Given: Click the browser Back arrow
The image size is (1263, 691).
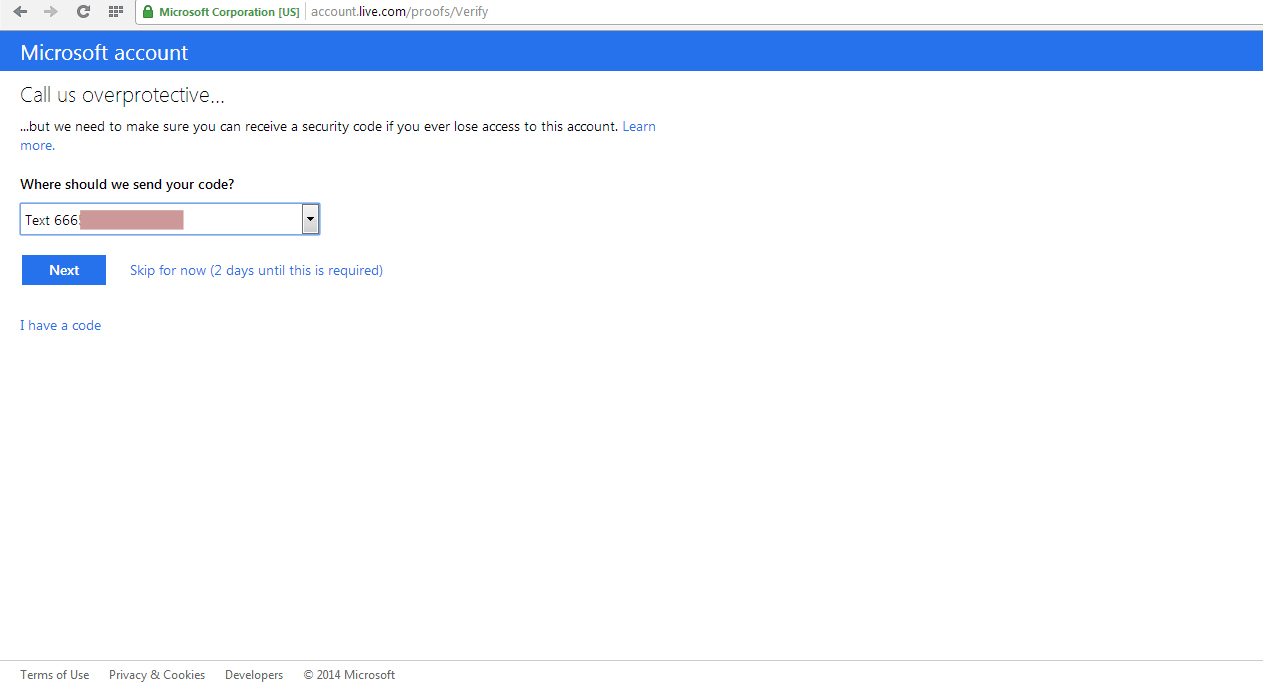Looking at the screenshot, I should tap(20, 12).
